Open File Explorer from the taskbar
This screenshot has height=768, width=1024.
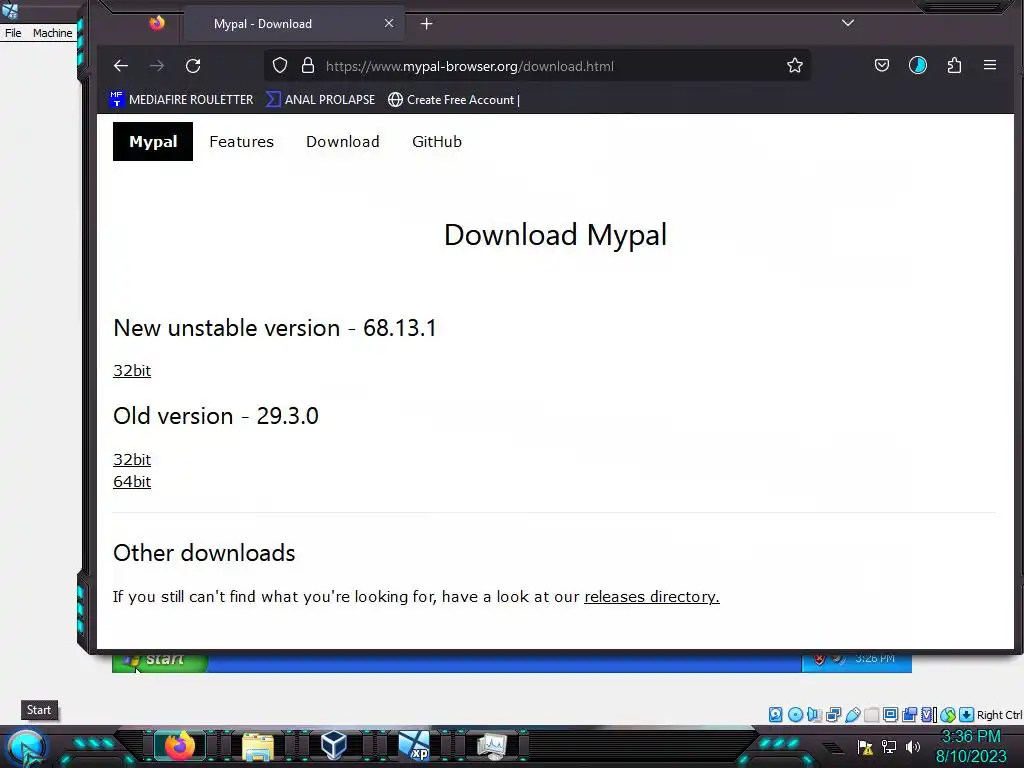tap(258, 746)
